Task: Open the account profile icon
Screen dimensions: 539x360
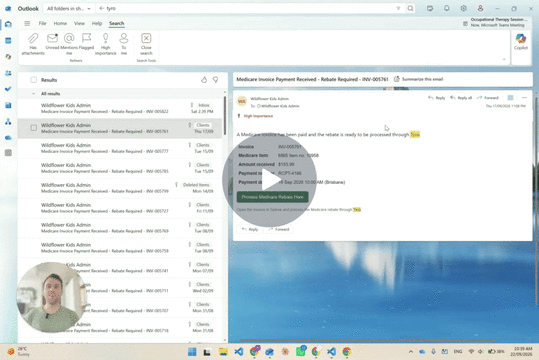Action: point(480,8)
